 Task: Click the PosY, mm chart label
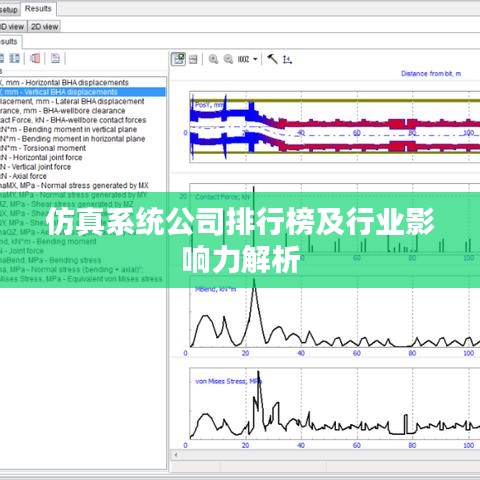click(209, 105)
